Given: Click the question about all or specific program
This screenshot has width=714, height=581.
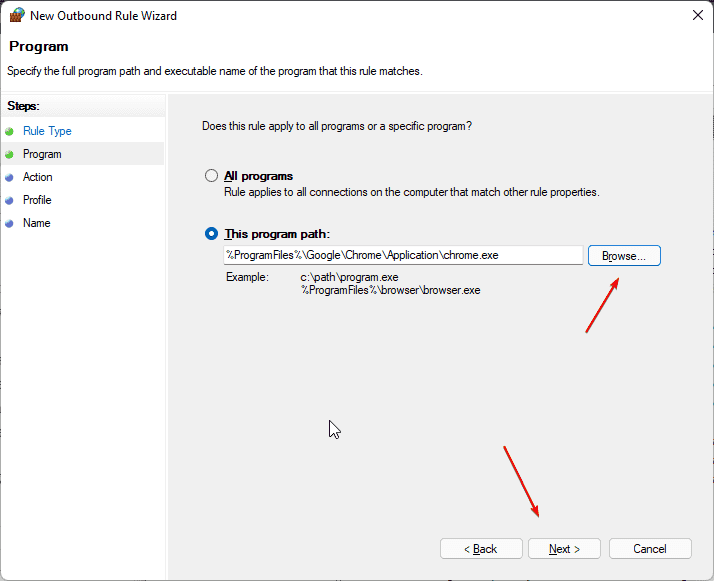Looking at the screenshot, I should pyautogui.click(x=337, y=126).
